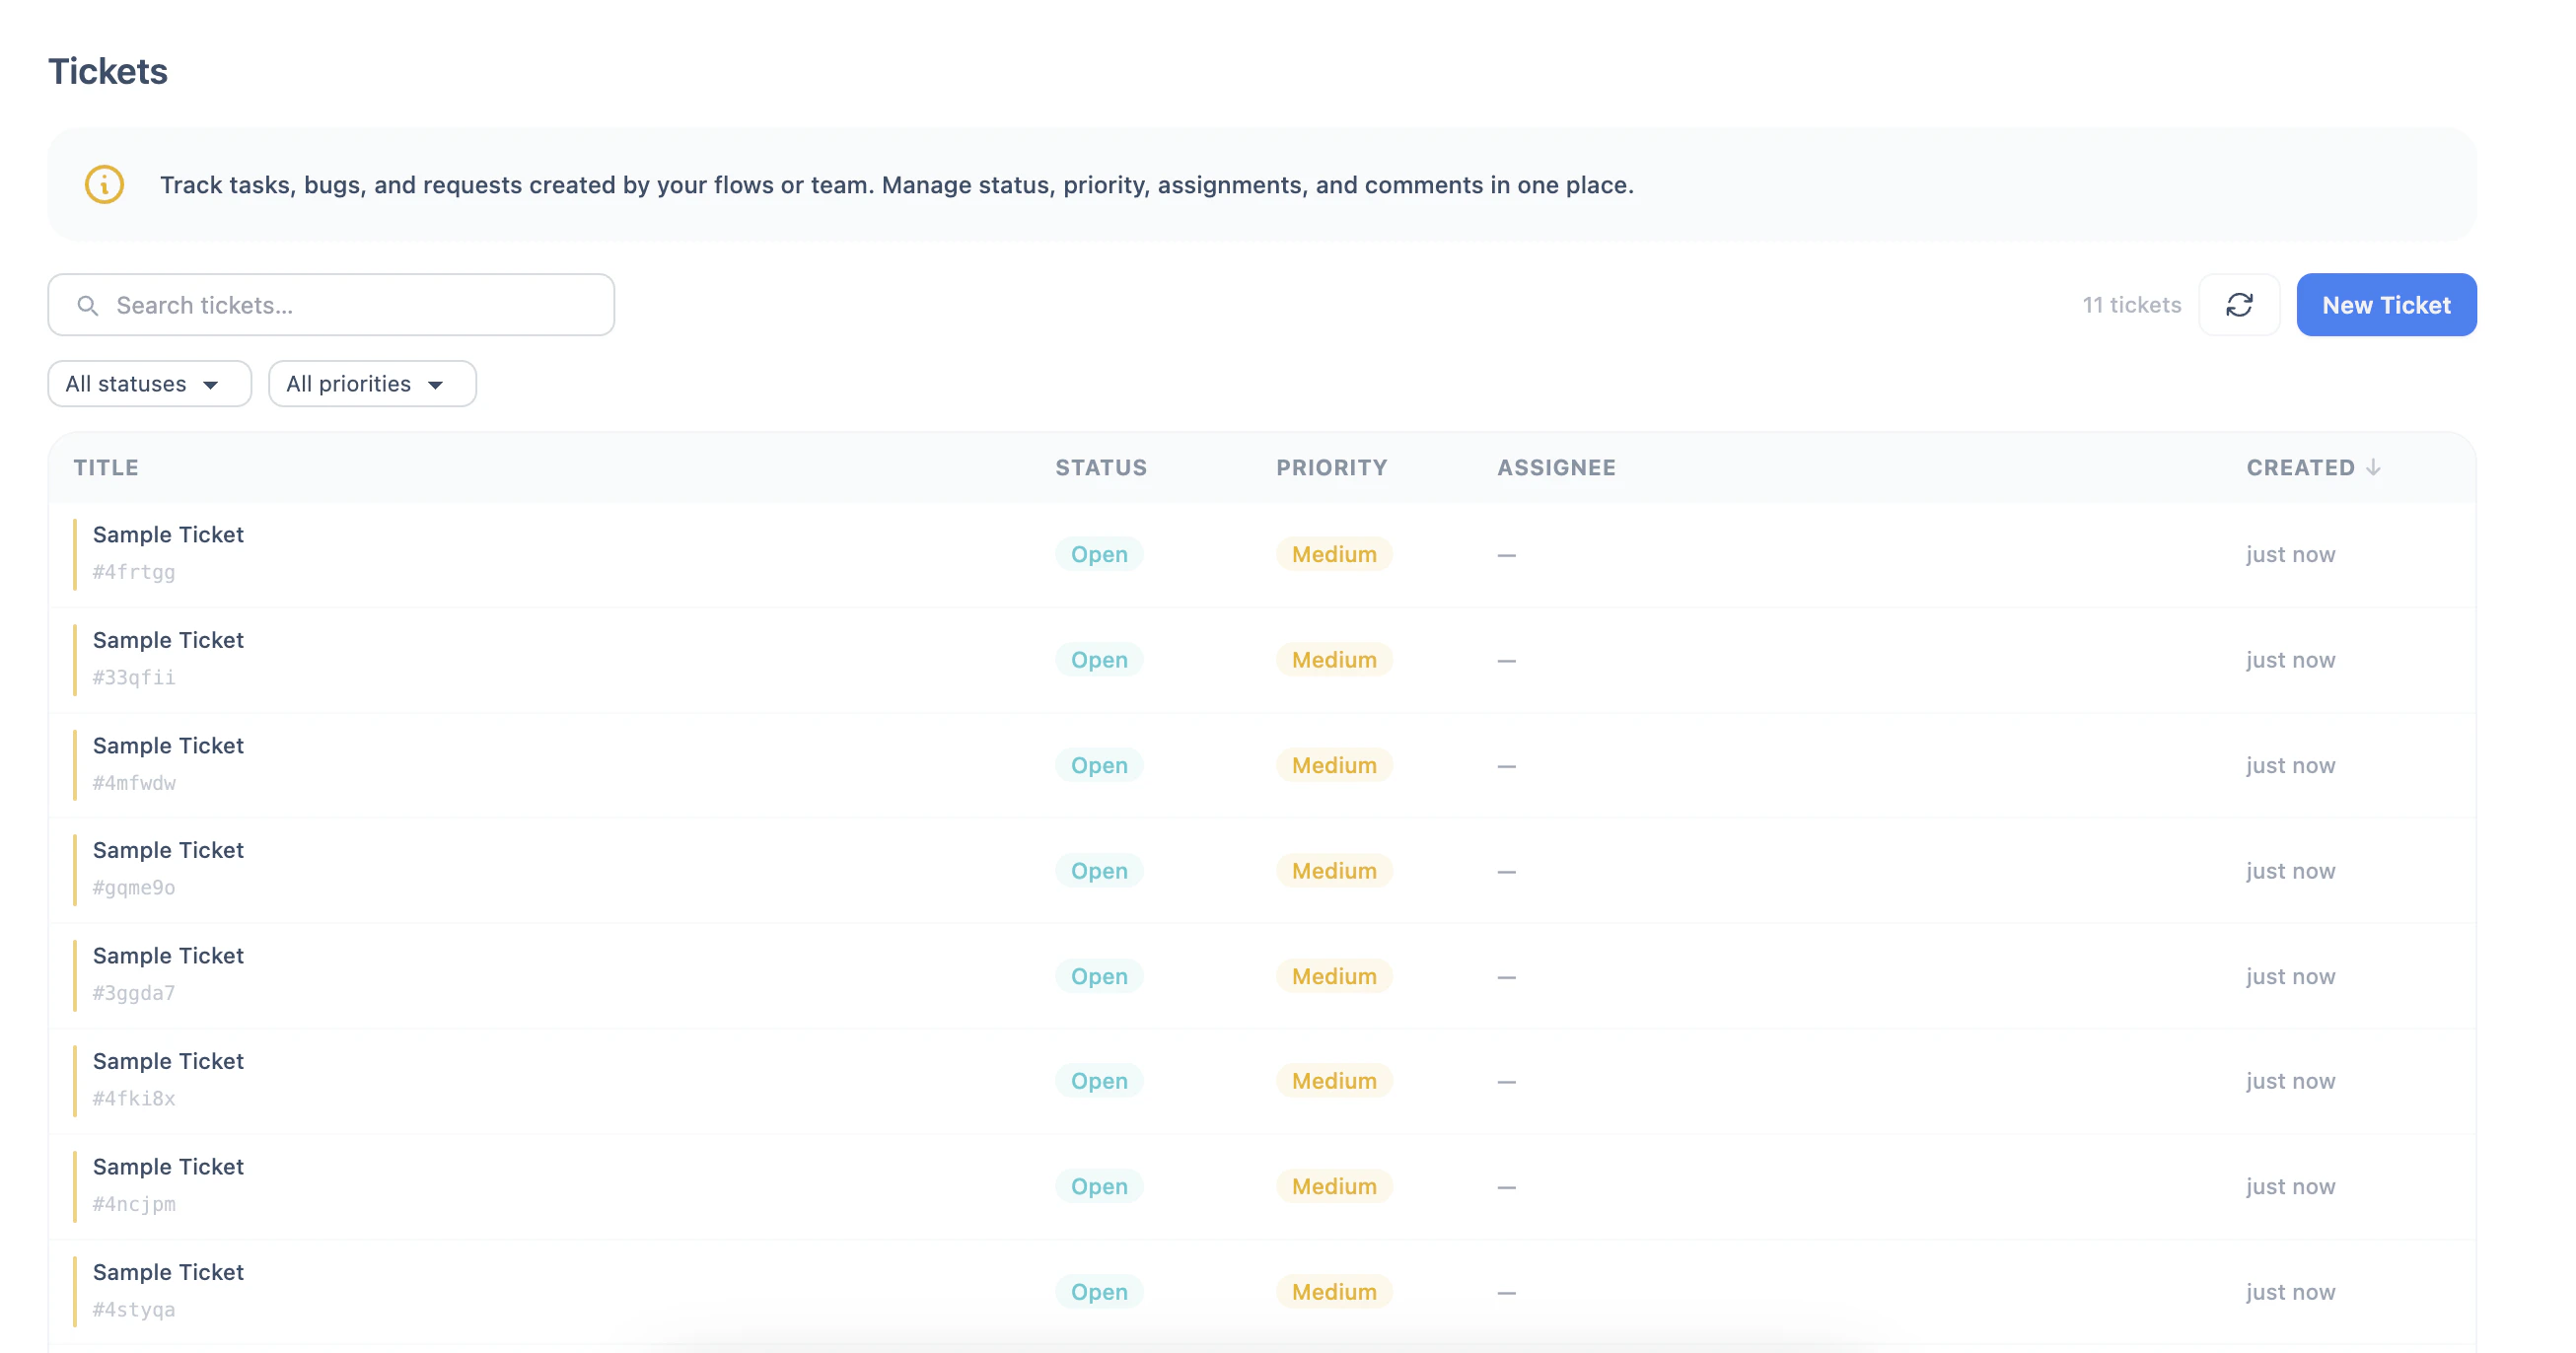Sort by the Title column header
The image size is (2576, 1353).
point(106,467)
